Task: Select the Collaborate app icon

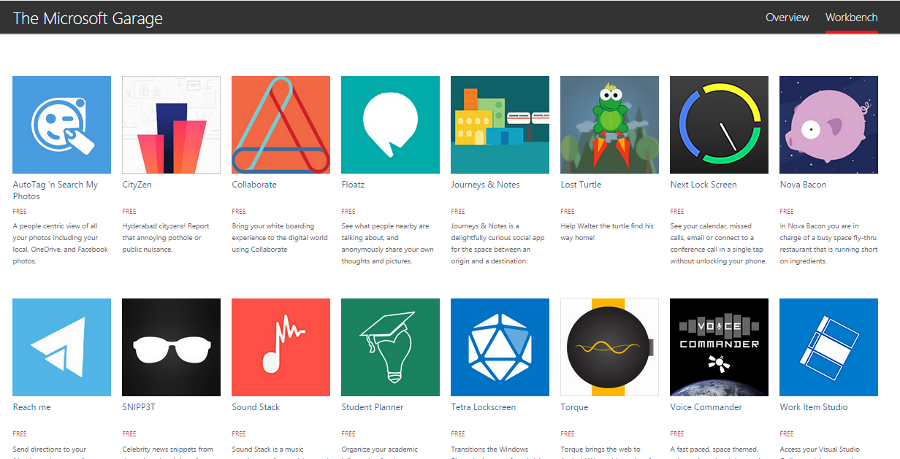Action: pyautogui.click(x=281, y=125)
